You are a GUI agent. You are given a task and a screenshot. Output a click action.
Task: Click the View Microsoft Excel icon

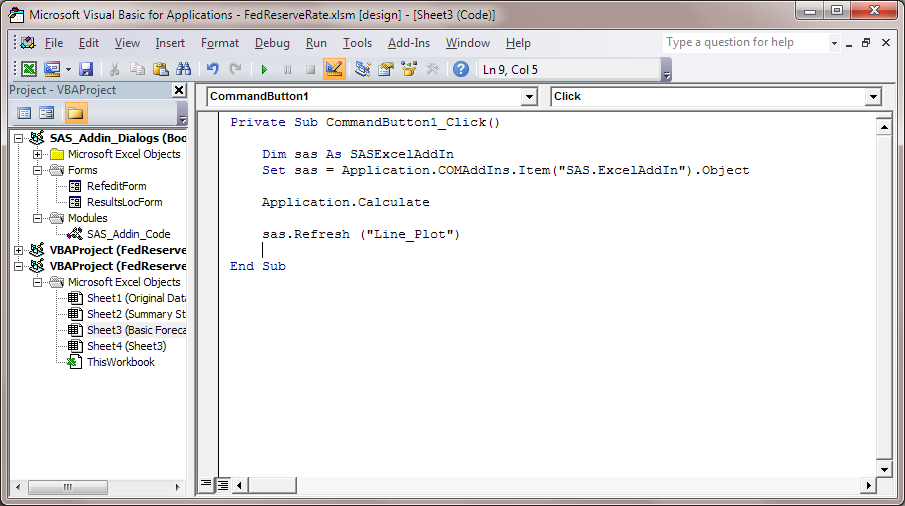[x=29, y=69]
